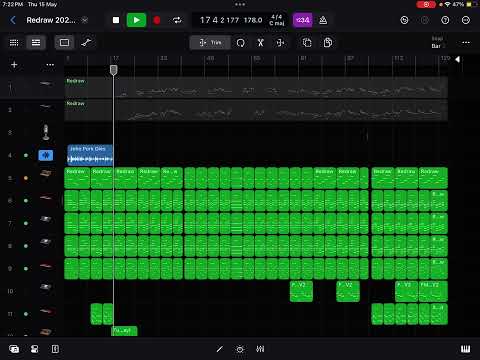
Task: Open the Inspector from the bottom bar
Action: click(34, 349)
